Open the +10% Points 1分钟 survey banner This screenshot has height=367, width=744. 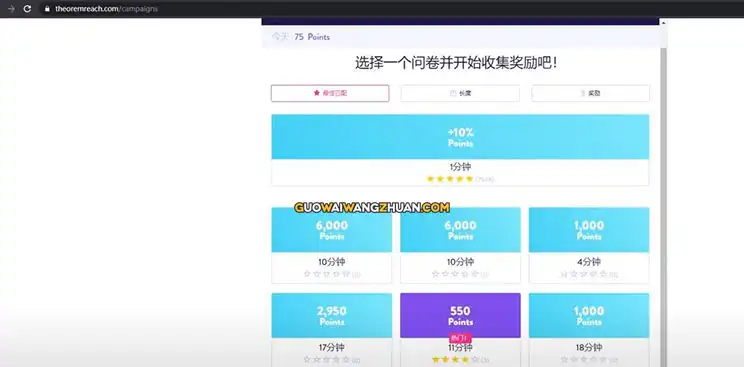[460, 150]
